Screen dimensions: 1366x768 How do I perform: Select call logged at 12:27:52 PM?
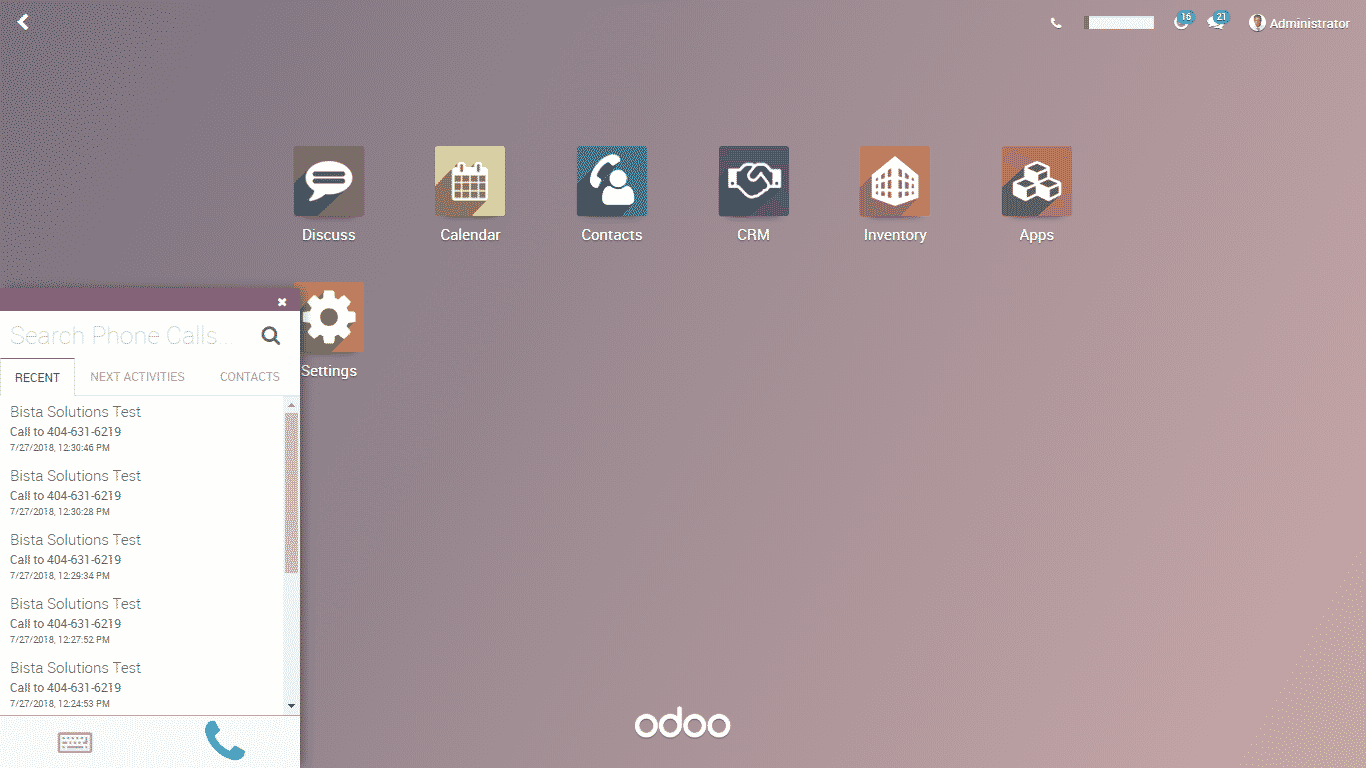click(x=142, y=620)
